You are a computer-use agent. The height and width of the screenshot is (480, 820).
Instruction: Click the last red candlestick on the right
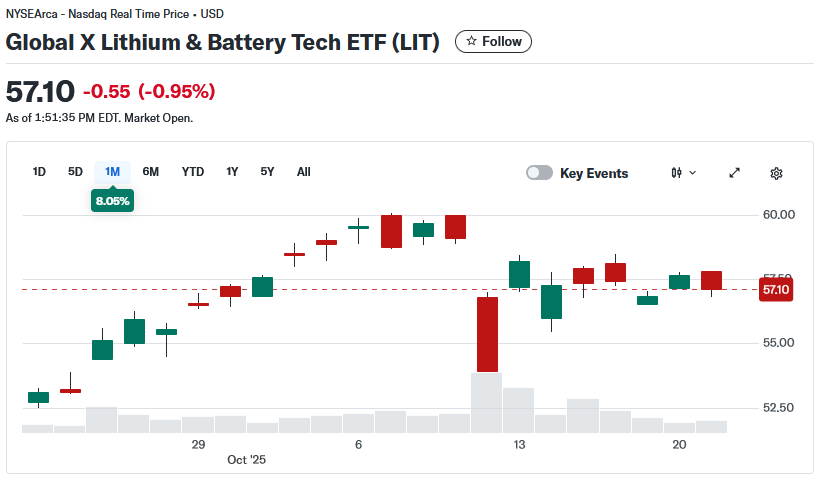pos(711,280)
